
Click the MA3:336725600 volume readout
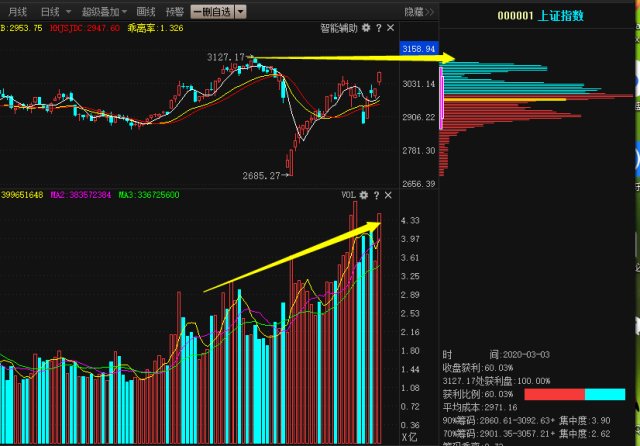tap(149, 195)
